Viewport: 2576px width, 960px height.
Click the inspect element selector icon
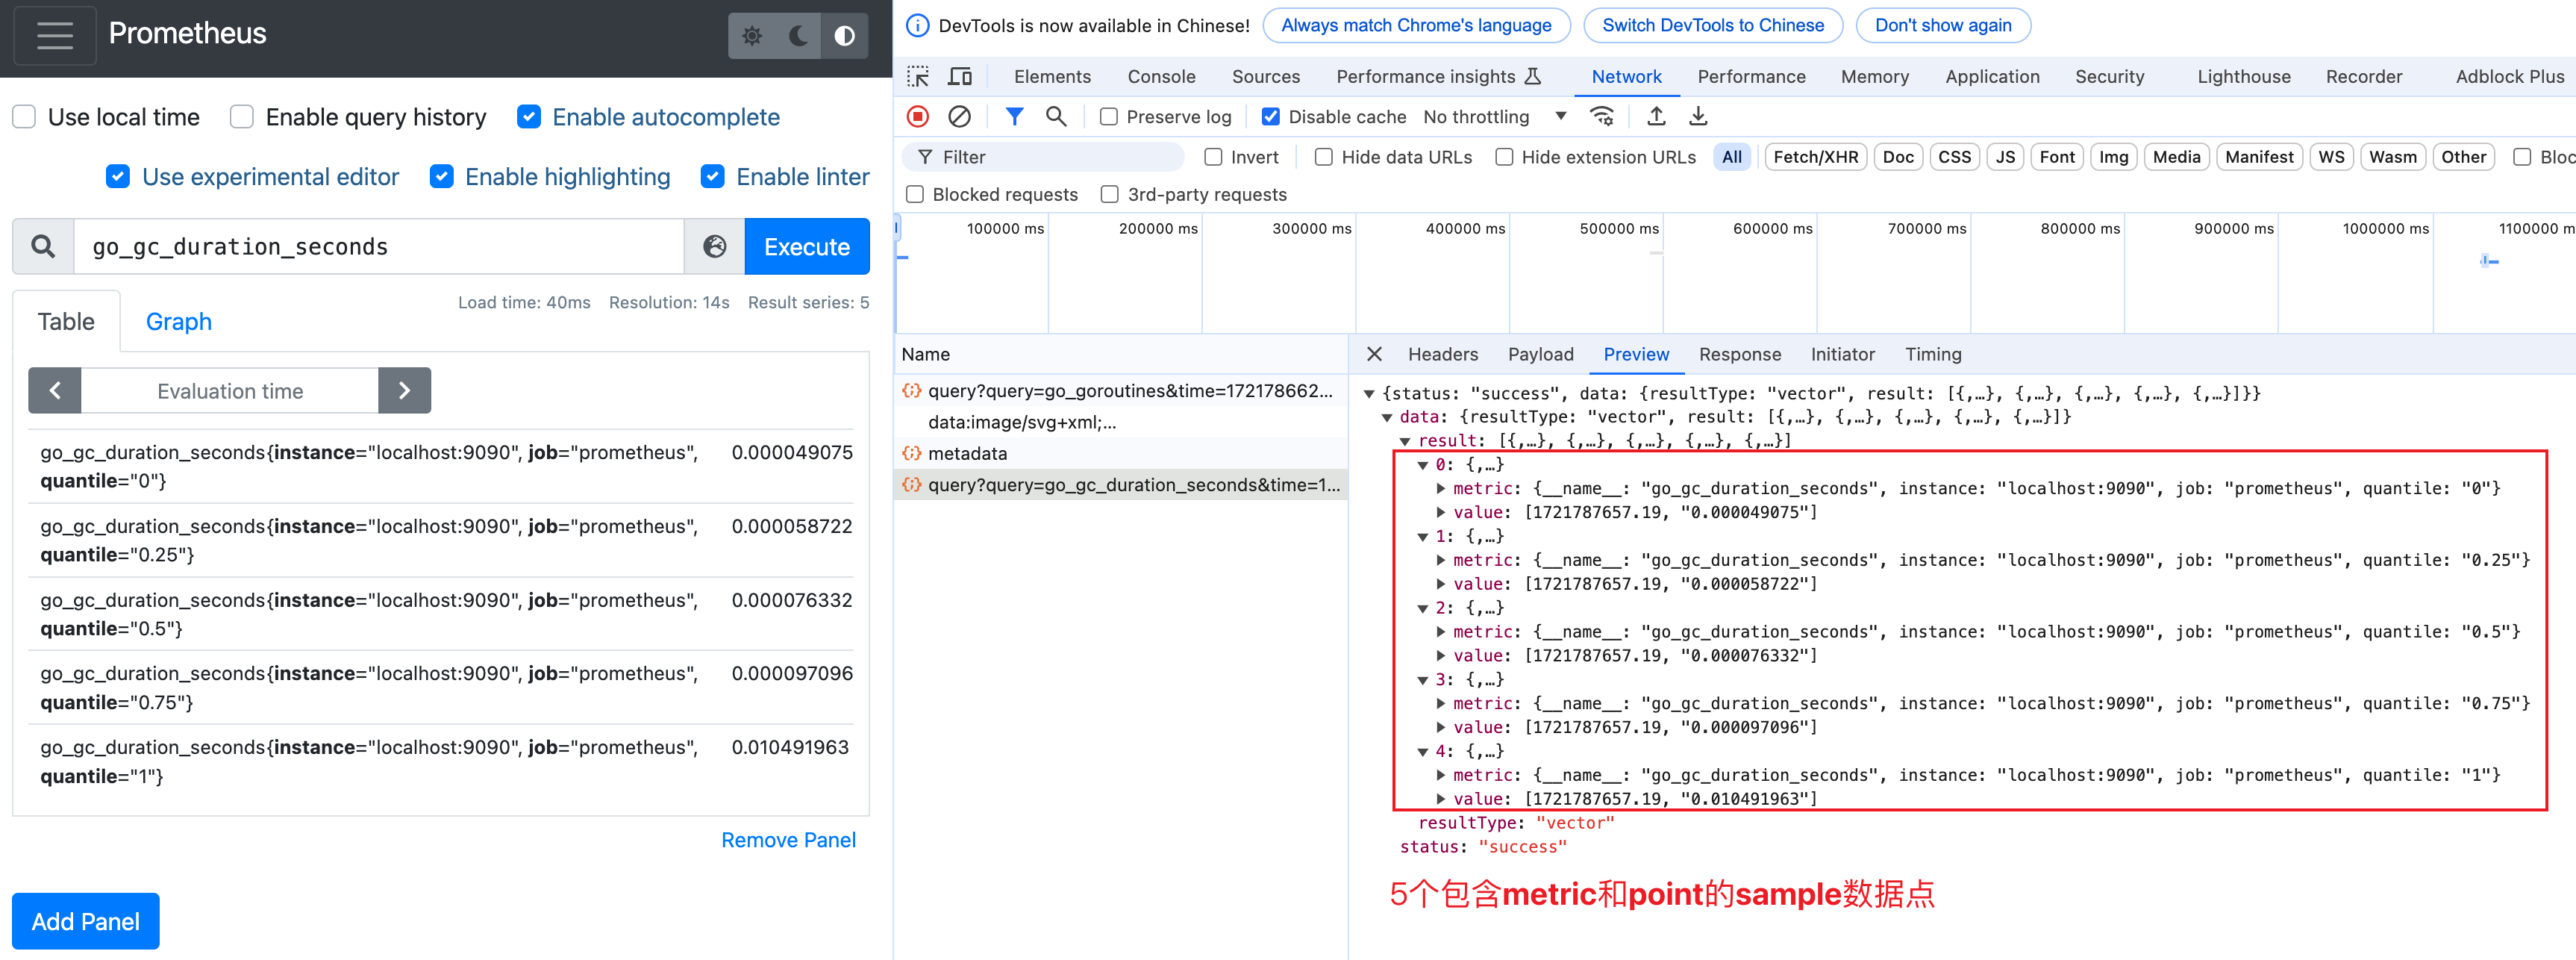click(917, 77)
